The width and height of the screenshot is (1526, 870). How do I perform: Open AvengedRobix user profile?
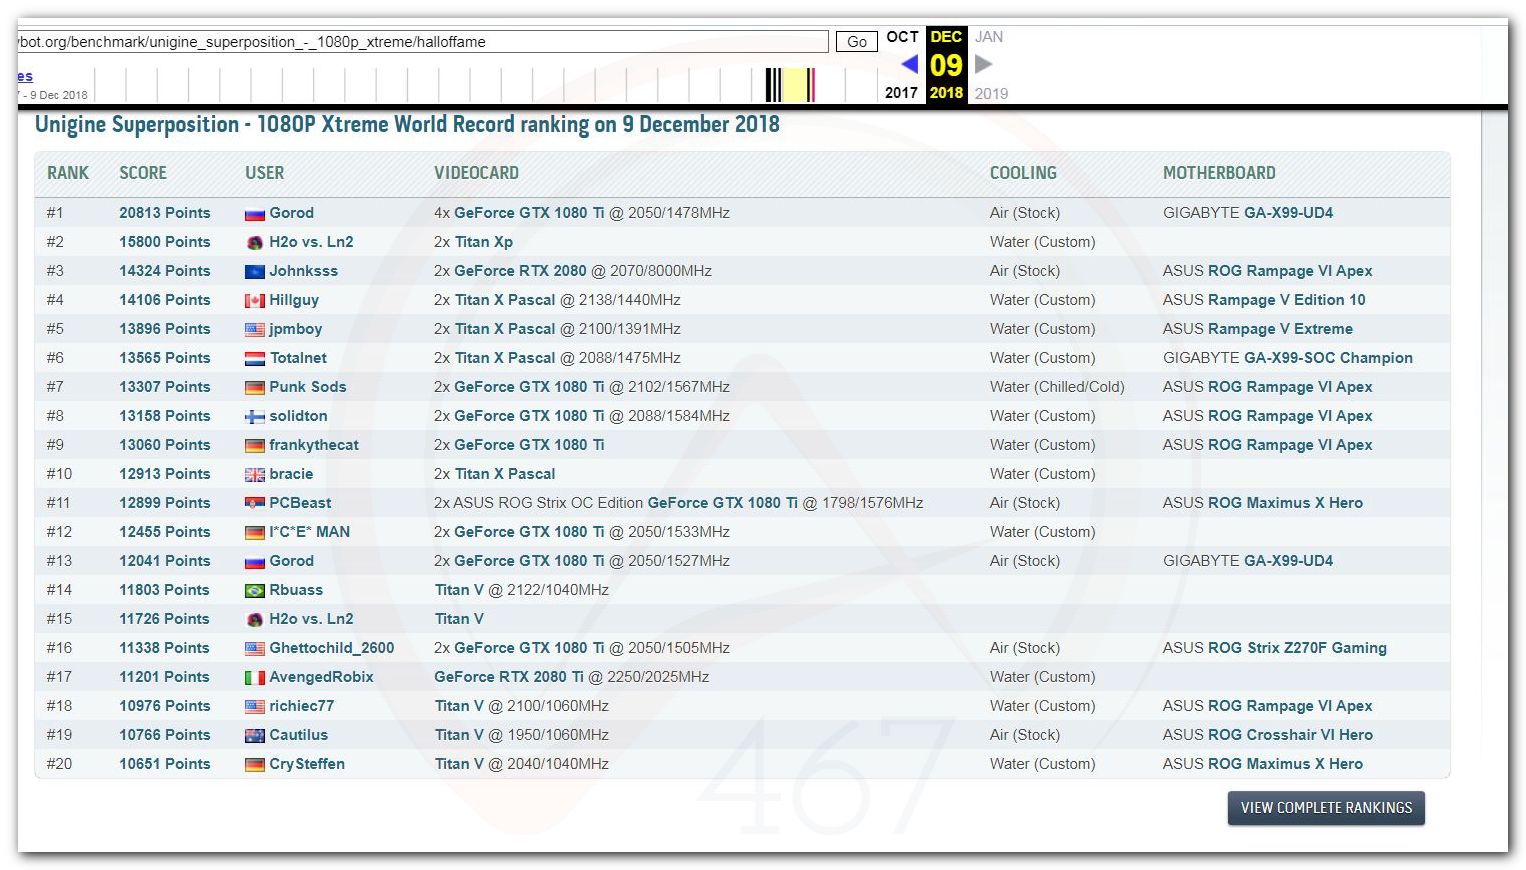(x=321, y=677)
